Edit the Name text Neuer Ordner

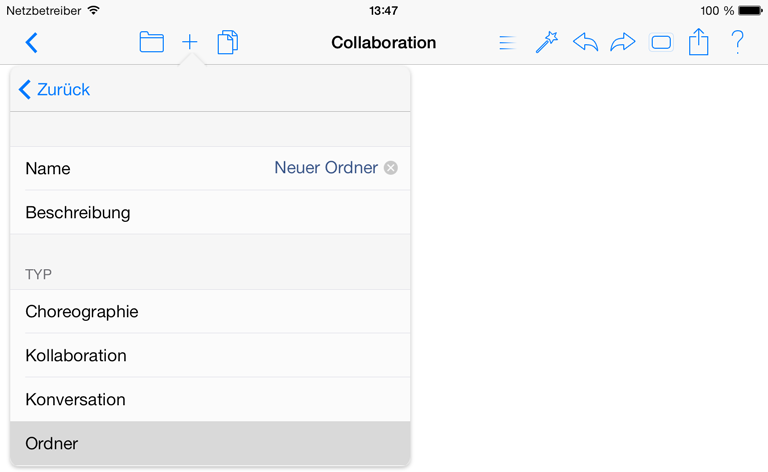[326, 168]
